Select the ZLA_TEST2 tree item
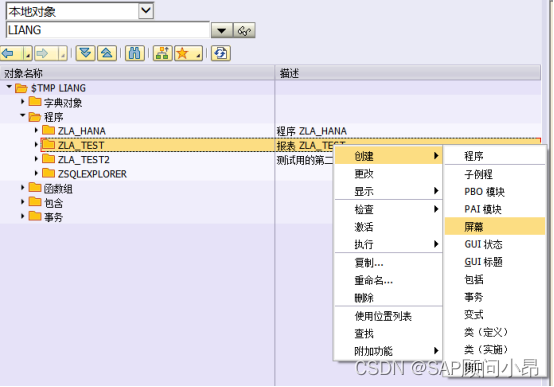 pyautogui.click(x=84, y=160)
